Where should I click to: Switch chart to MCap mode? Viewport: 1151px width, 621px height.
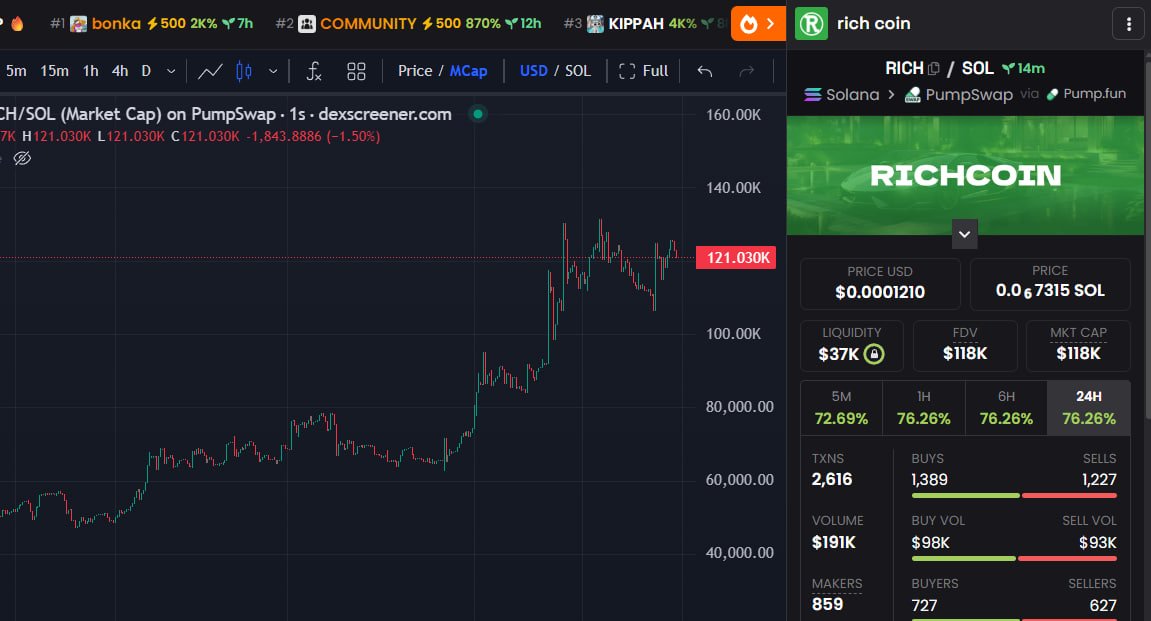(468, 71)
